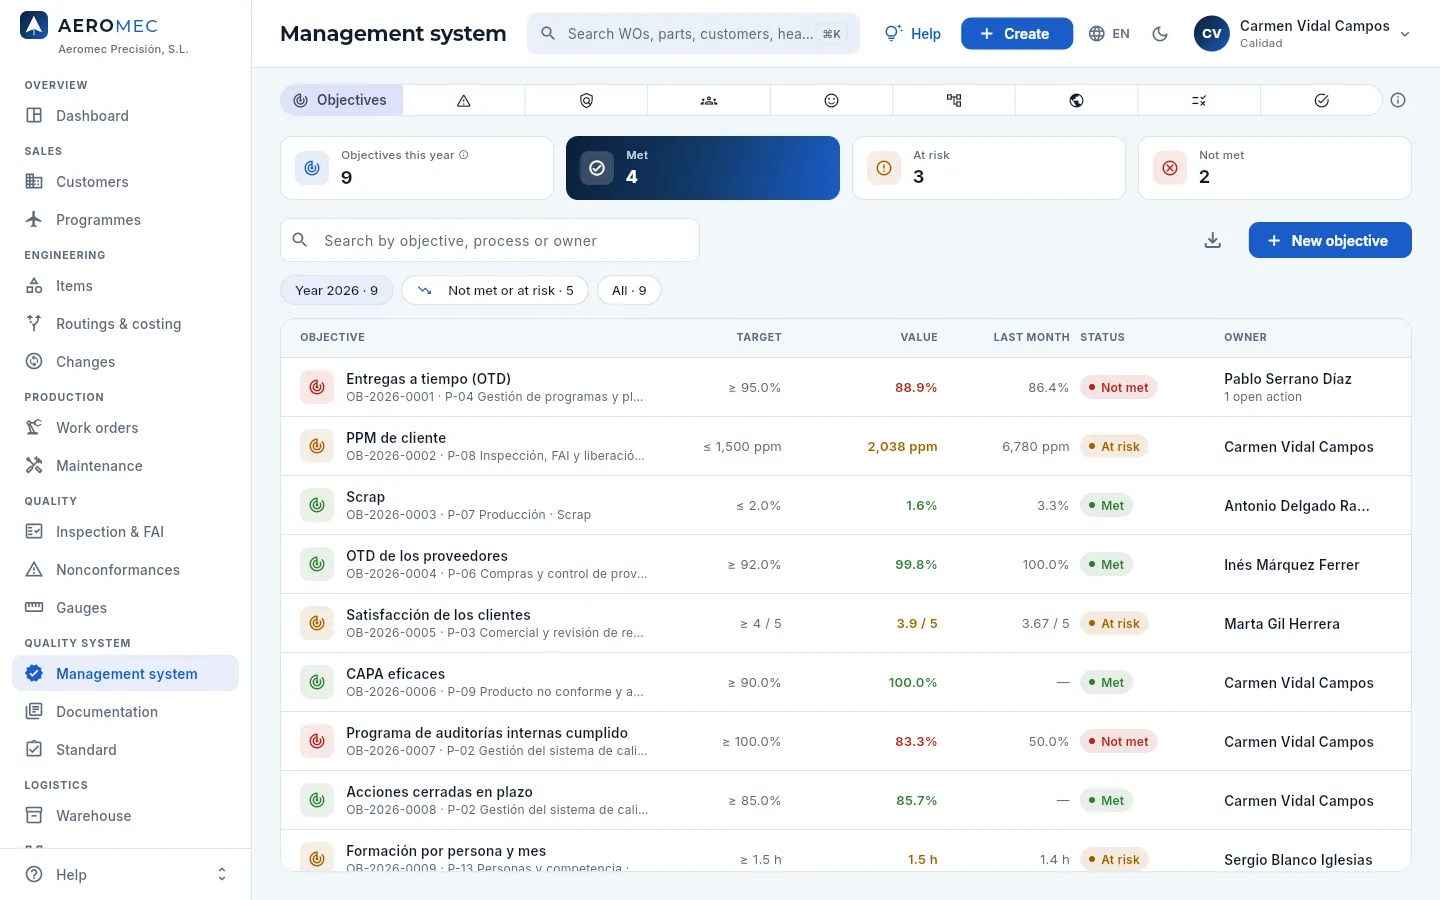
Task: Select the Met summary card
Action: [703, 168]
